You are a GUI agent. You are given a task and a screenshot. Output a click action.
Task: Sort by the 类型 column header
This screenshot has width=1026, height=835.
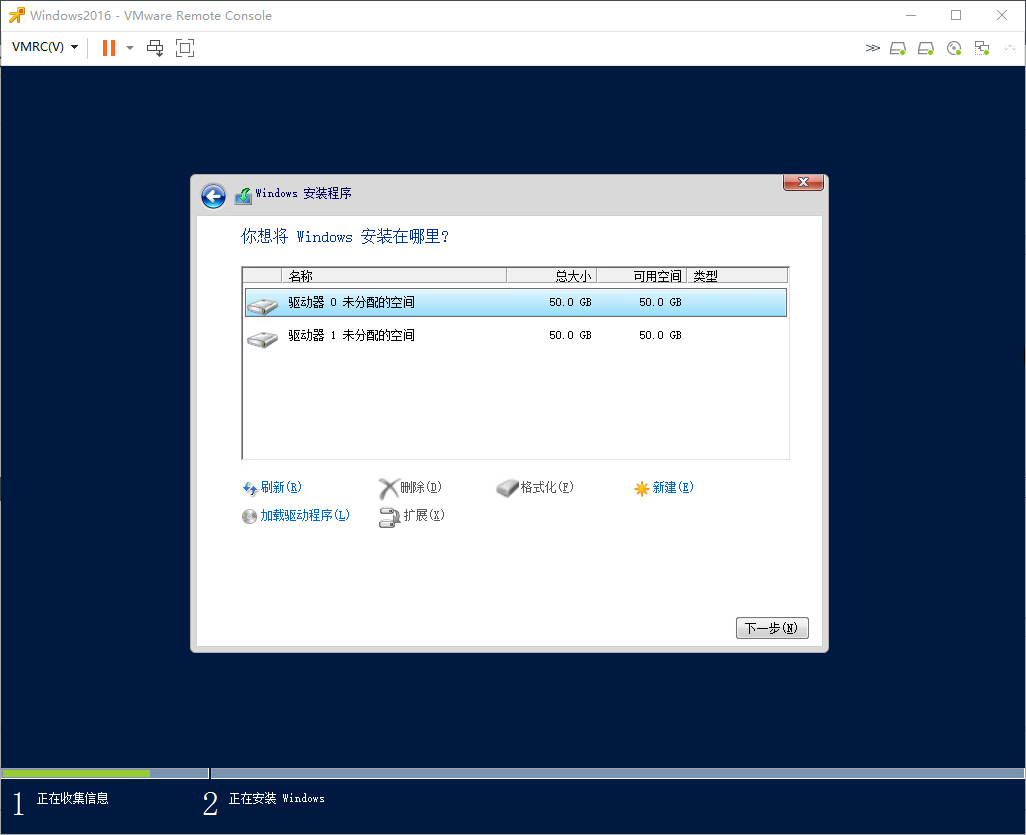click(737, 275)
